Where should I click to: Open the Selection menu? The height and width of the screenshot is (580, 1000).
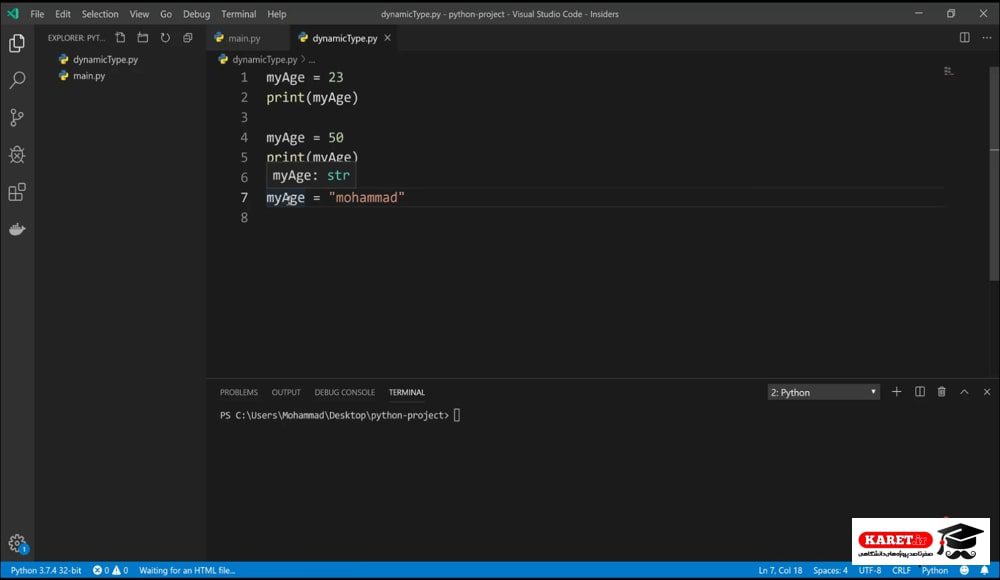100,14
